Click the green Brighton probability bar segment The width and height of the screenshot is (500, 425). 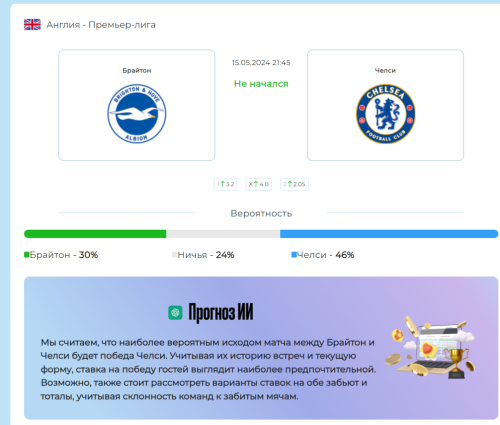pyautogui.click(x=95, y=234)
